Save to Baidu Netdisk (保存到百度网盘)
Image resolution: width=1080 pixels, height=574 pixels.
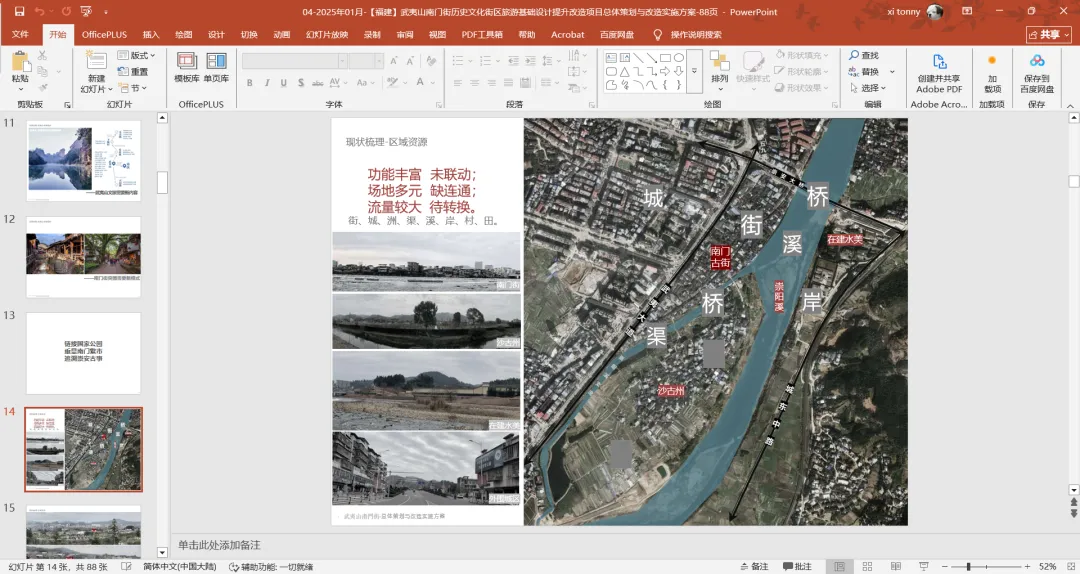coord(1036,66)
